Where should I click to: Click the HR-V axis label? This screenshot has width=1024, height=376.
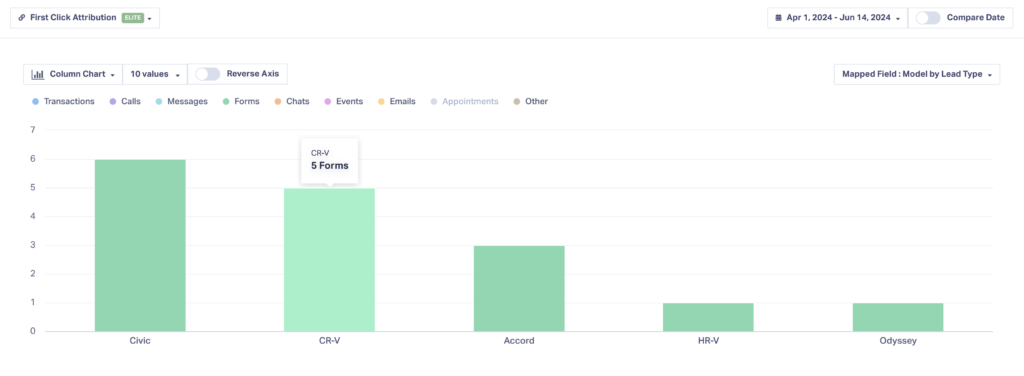click(x=709, y=341)
